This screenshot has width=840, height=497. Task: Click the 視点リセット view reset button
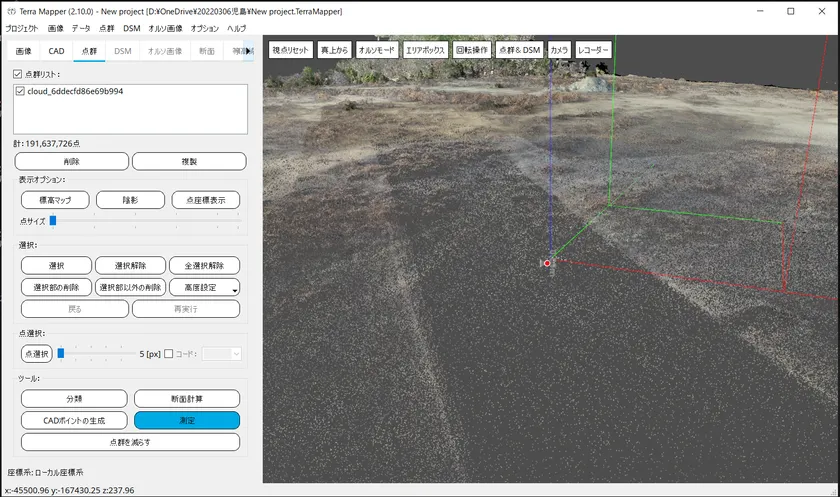[x=290, y=49]
